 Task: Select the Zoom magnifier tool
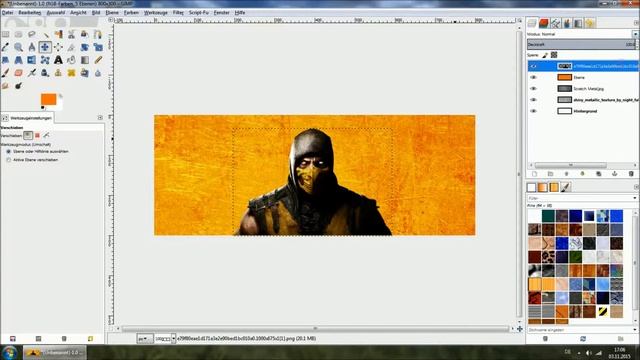point(18,47)
